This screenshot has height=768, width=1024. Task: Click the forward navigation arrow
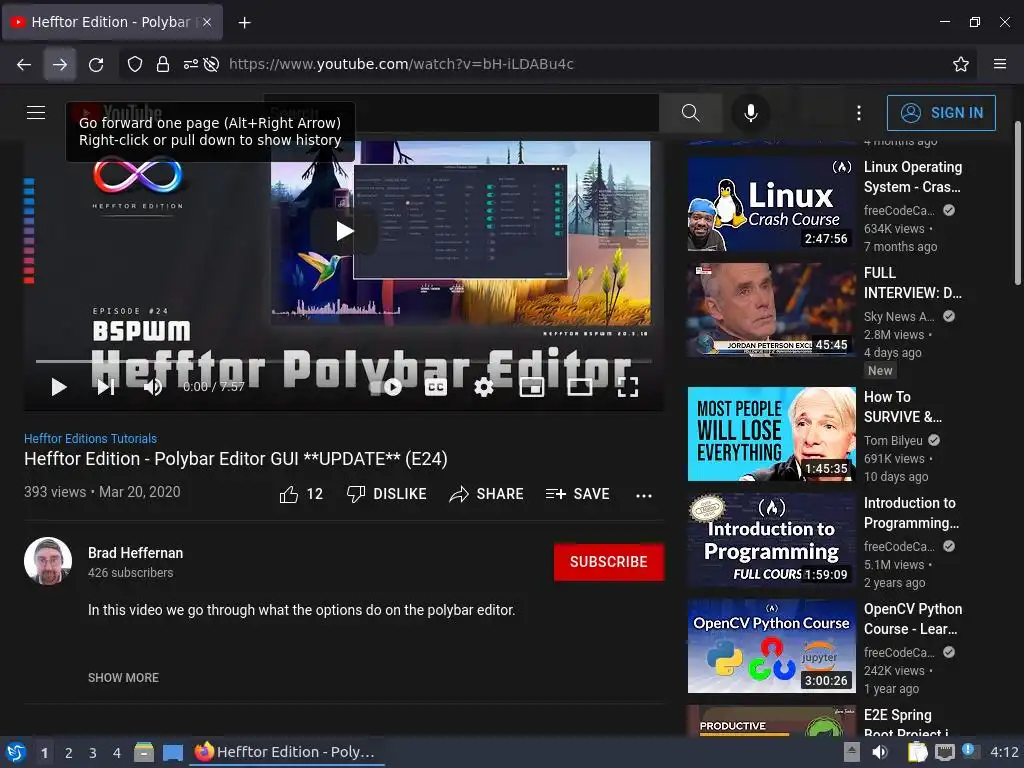click(x=59, y=64)
